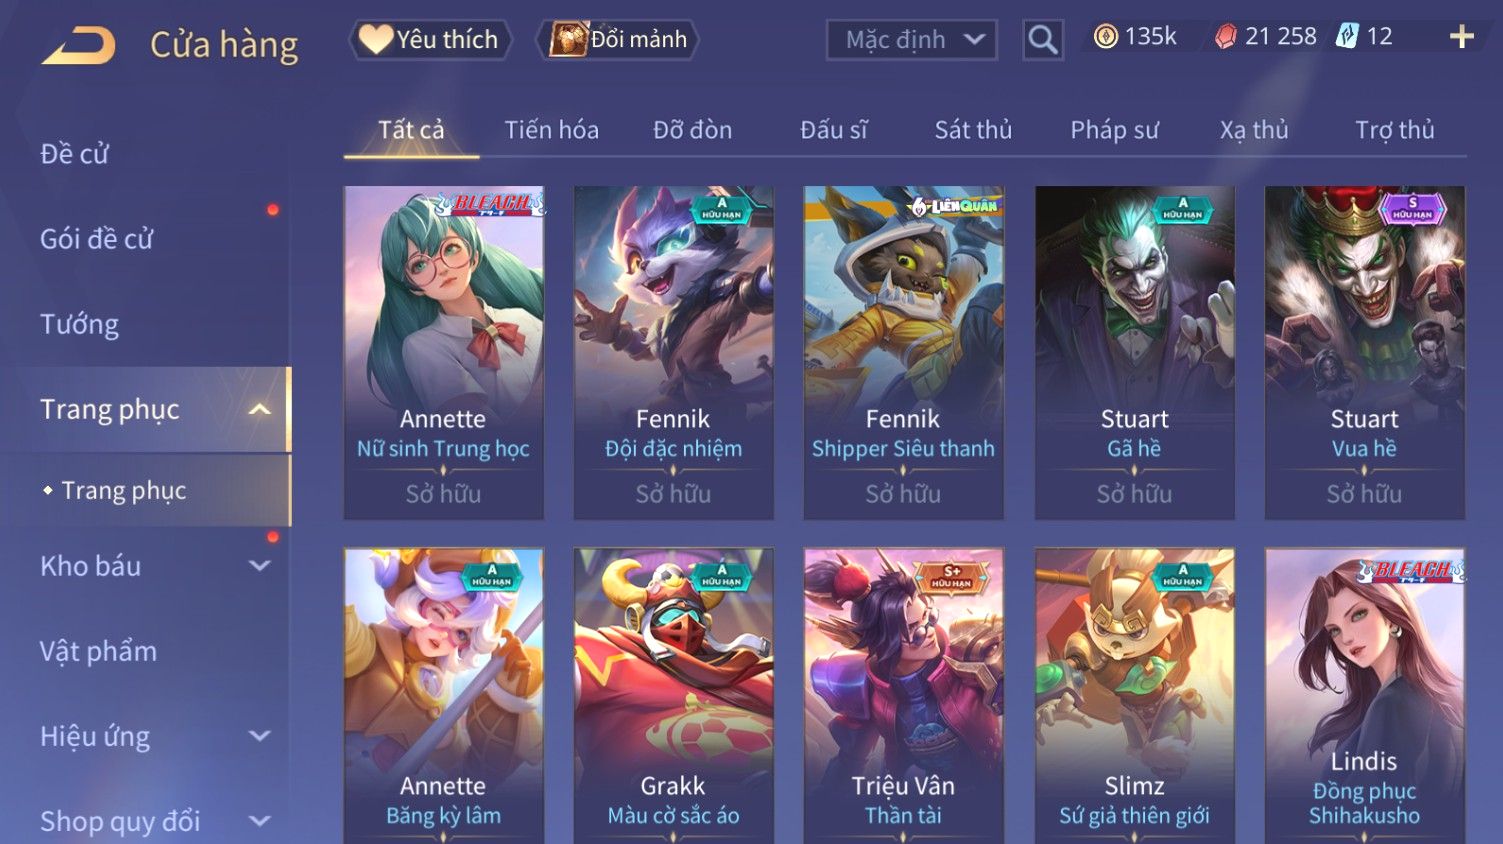Click the back arrow icon
1503x844 pixels.
pyautogui.click(x=78, y=46)
